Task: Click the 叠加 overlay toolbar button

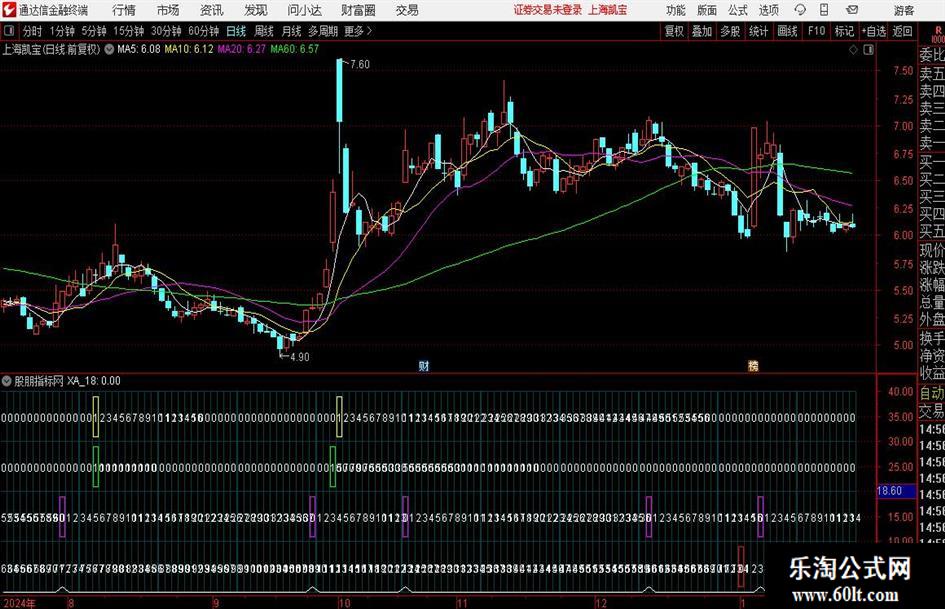Action: point(702,31)
